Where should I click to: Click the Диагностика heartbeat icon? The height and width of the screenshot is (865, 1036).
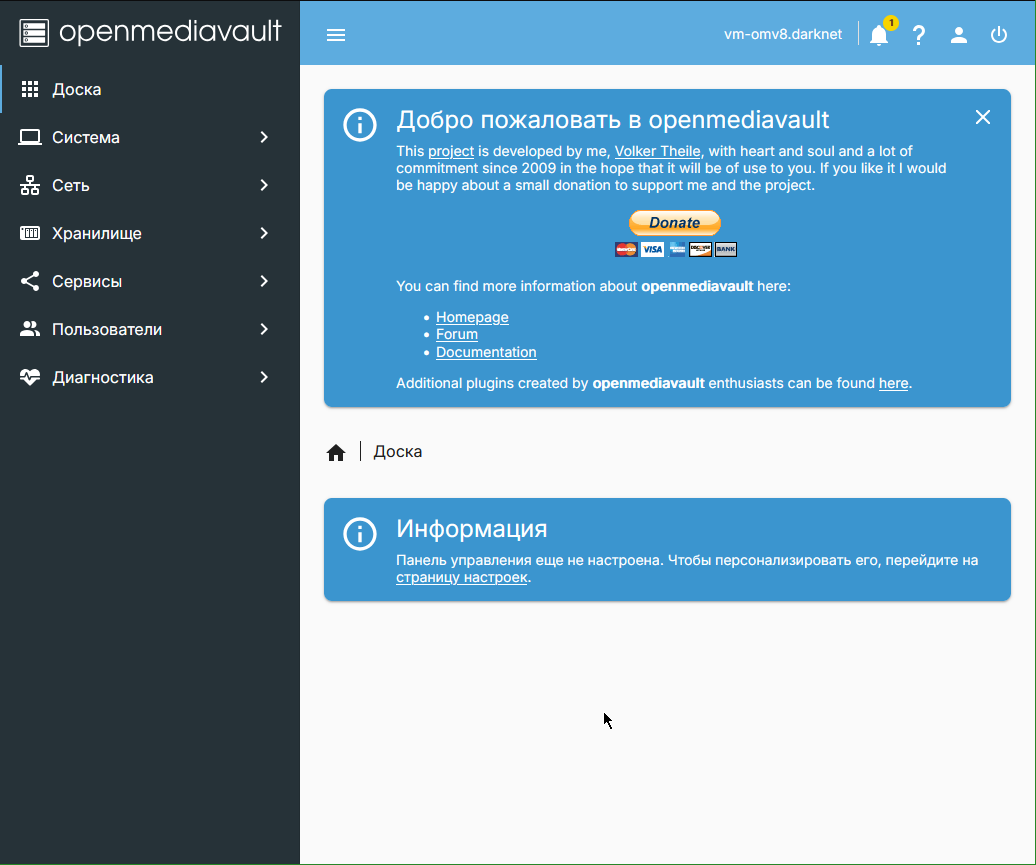click(x=30, y=377)
